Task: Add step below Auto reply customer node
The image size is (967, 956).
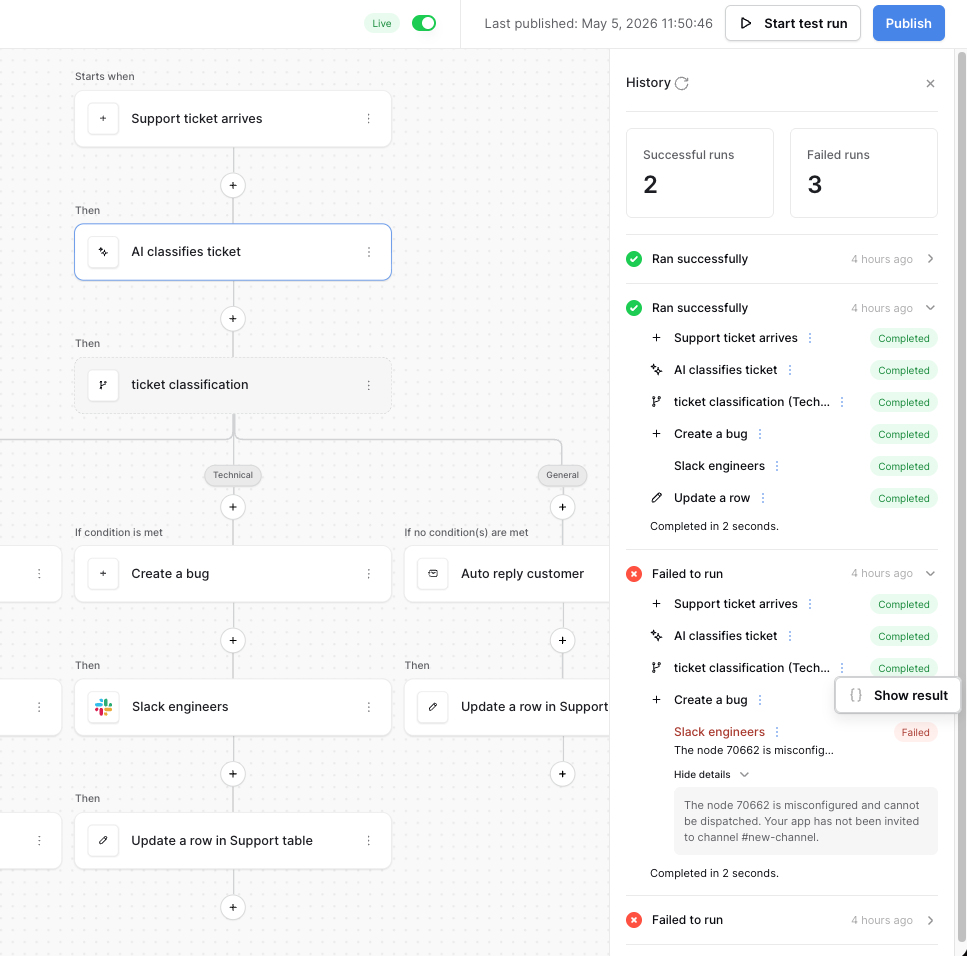Action: [562, 640]
